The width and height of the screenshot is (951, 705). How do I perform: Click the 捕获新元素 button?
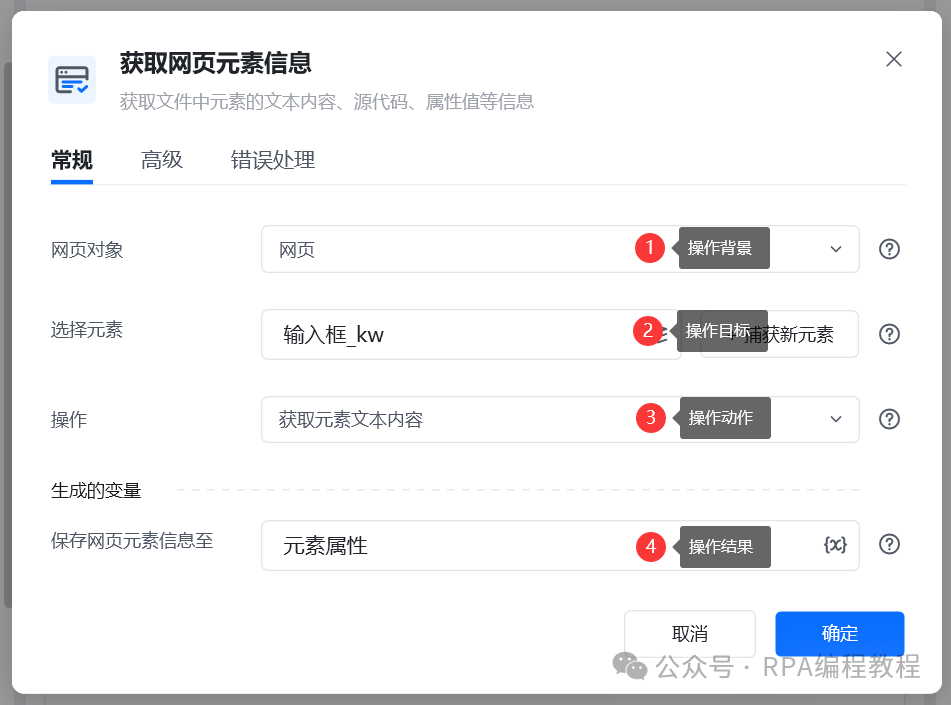tap(779, 334)
